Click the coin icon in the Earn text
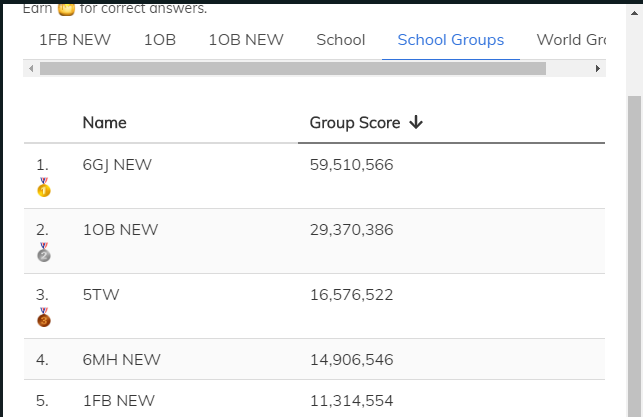This screenshot has width=643, height=417. [66, 8]
